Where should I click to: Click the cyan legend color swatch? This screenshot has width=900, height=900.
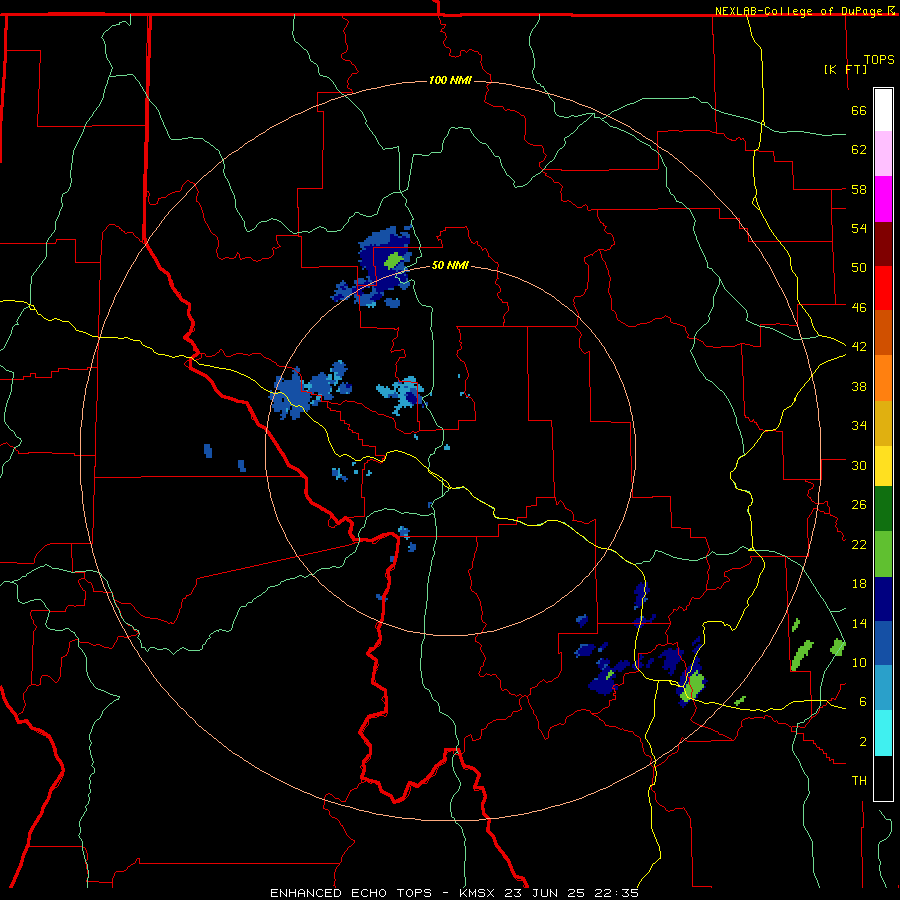(x=883, y=733)
